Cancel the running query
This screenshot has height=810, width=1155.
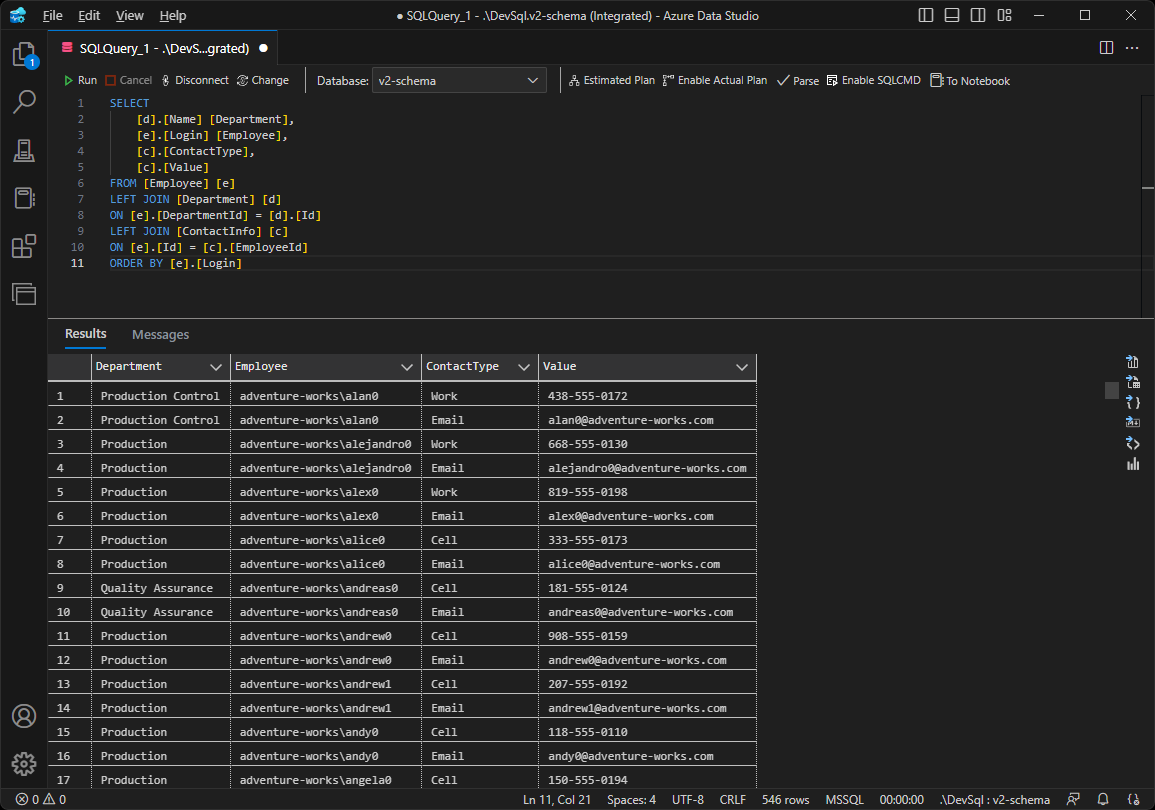[129, 80]
